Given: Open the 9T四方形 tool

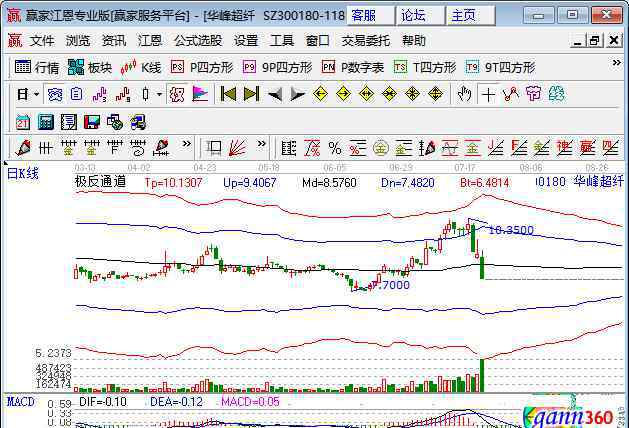Looking at the screenshot, I should 500,67.
